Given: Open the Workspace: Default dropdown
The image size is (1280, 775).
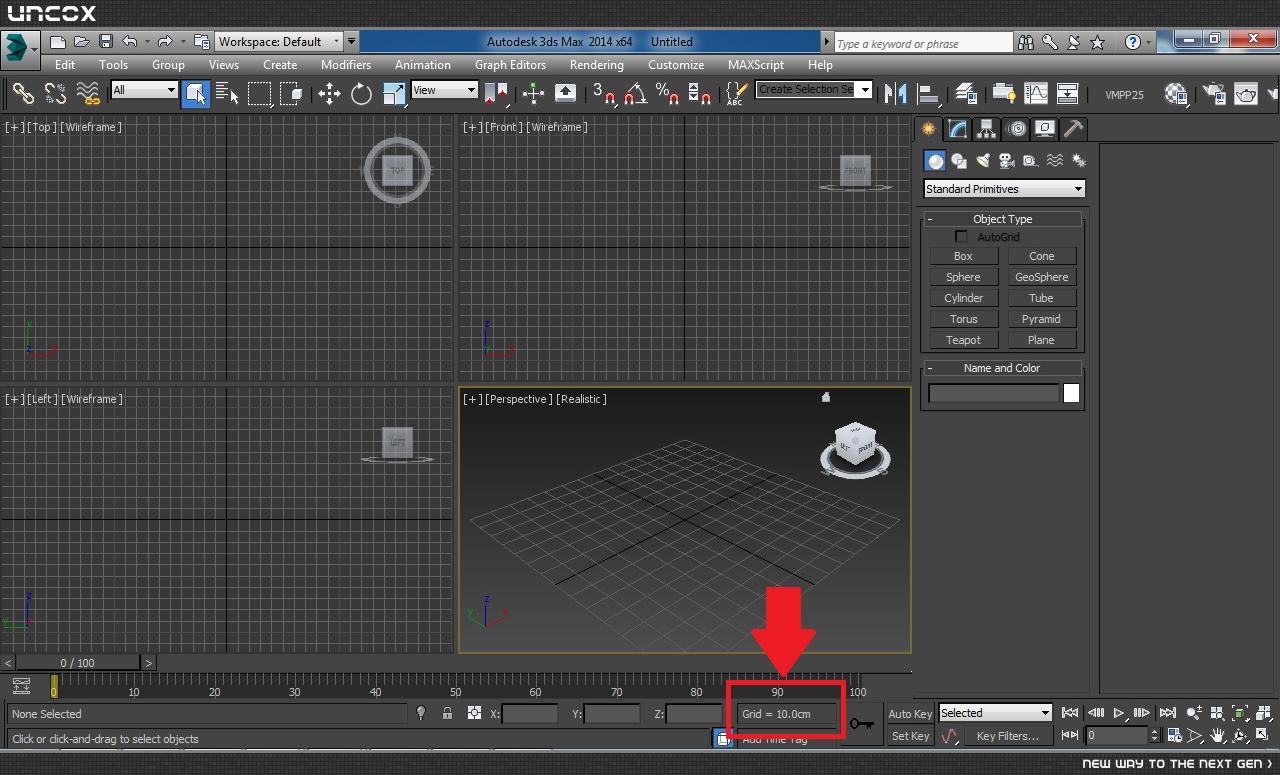Looking at the screenshot, I should pos(279,42).
